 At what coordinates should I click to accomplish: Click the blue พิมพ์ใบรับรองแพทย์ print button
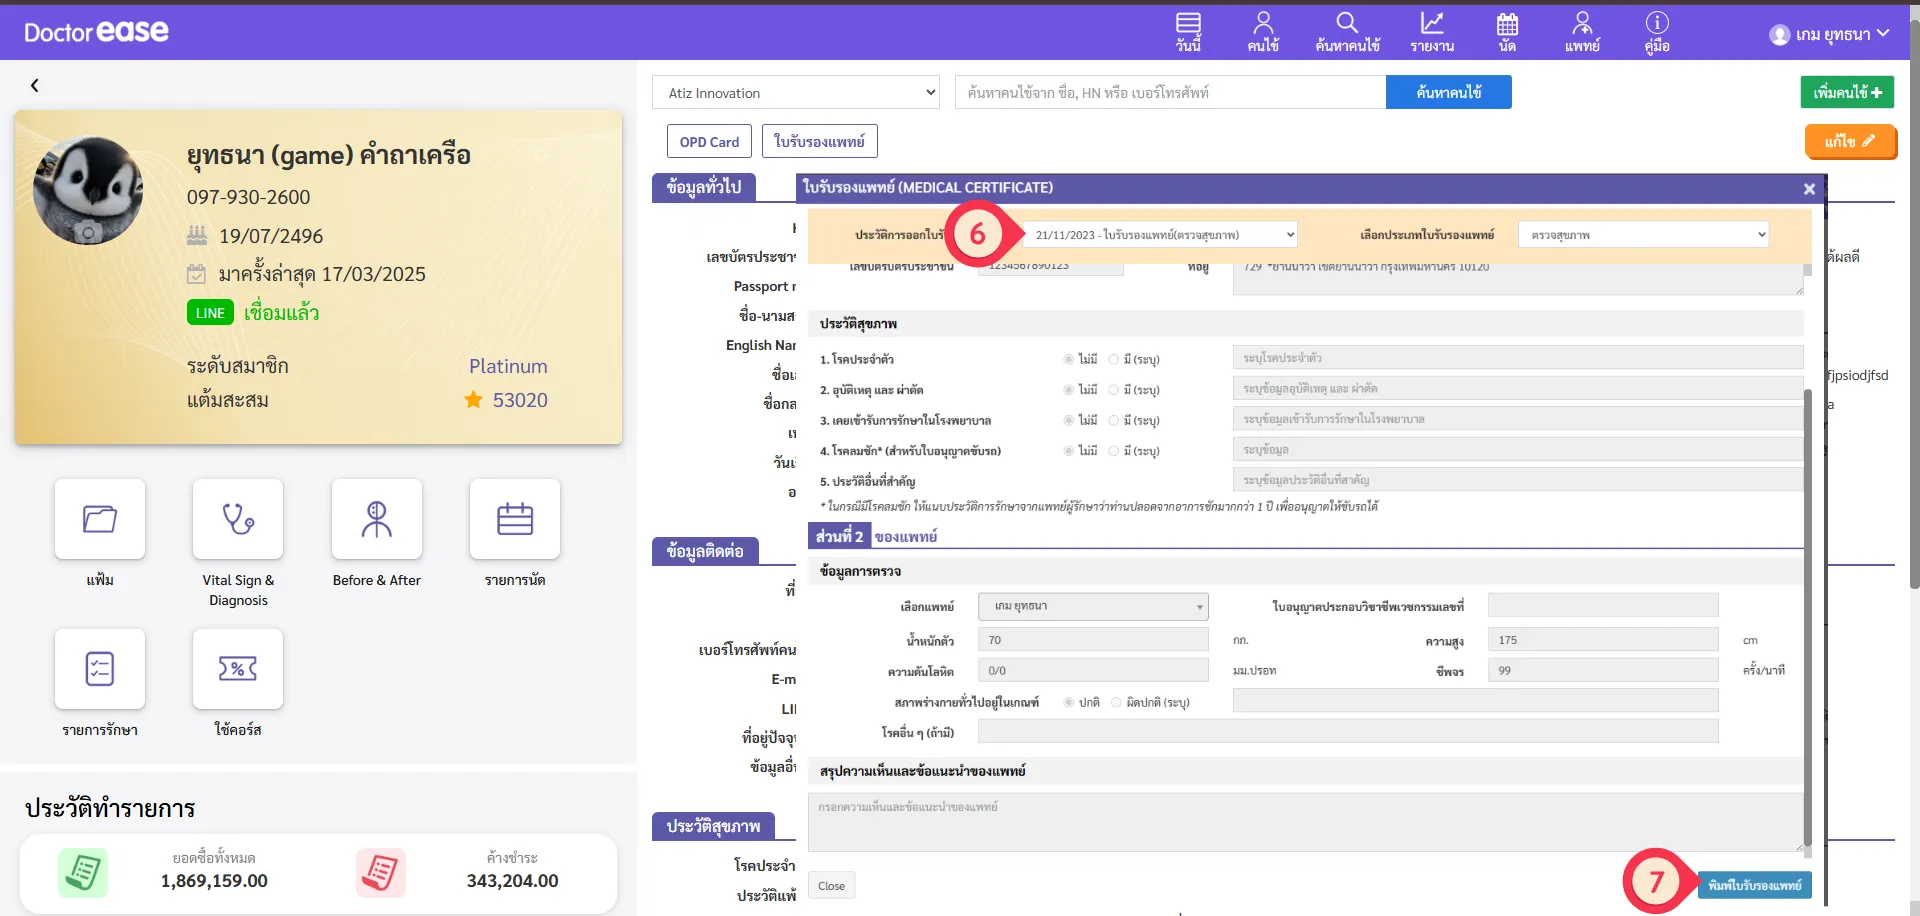[x=1754, y=885]
